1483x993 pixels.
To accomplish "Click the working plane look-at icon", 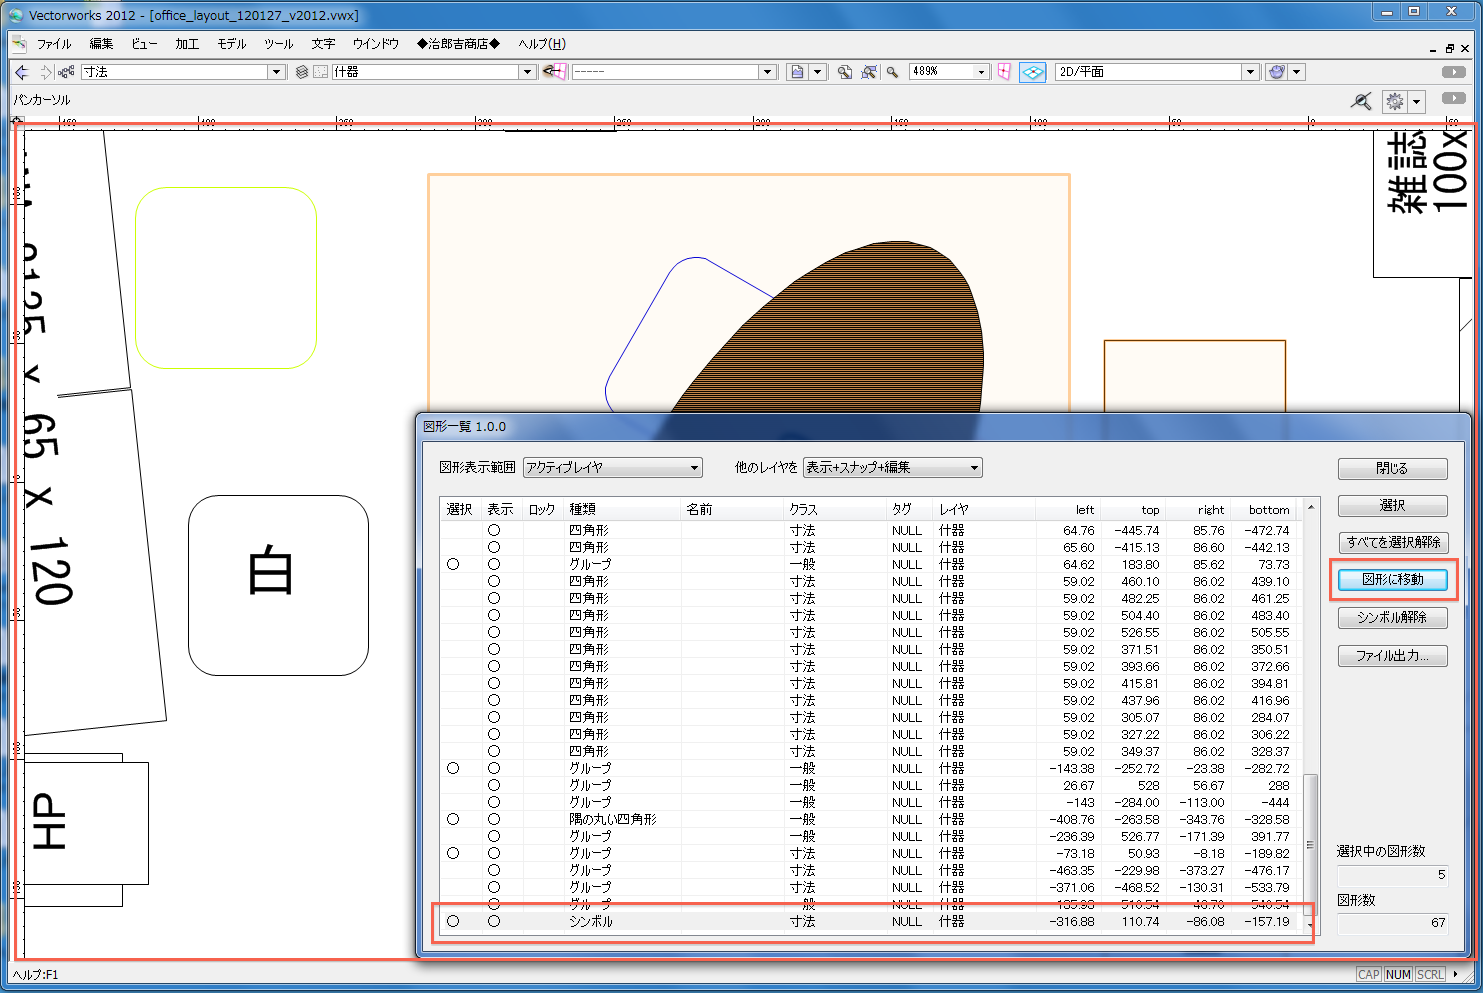I will 554,72.
